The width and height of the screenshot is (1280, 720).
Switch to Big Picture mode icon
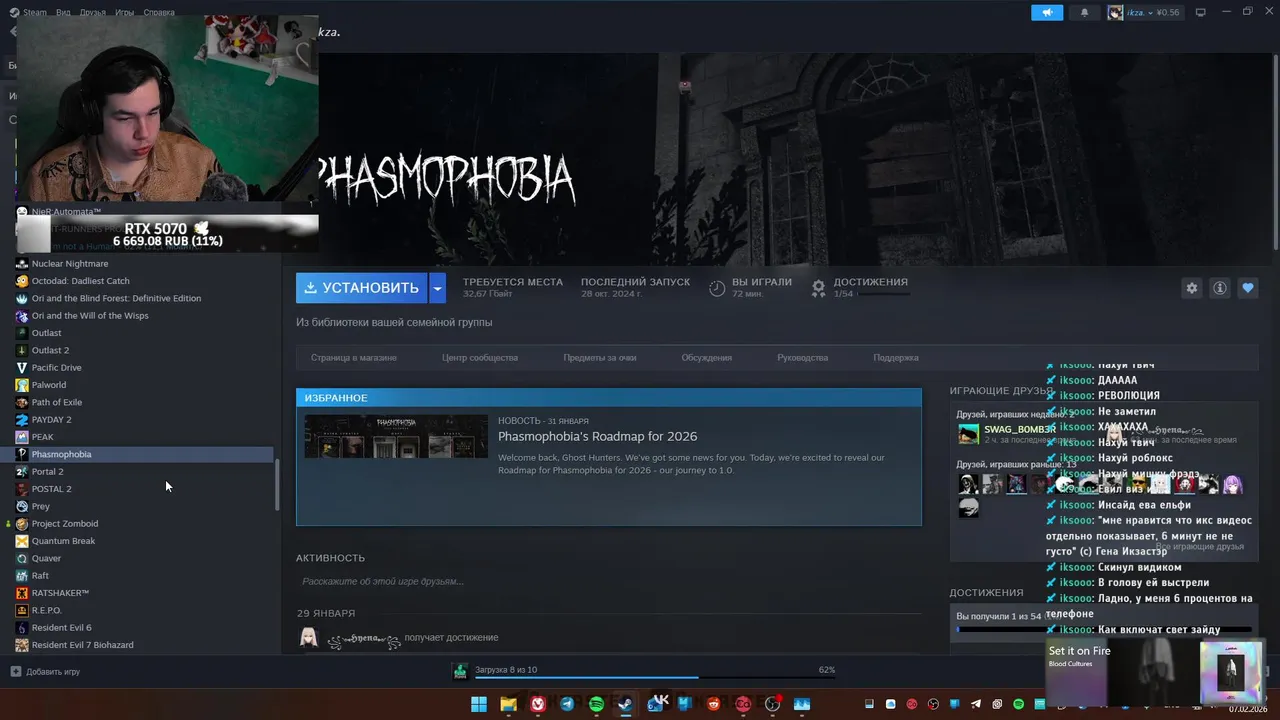tap(1201, 13)
